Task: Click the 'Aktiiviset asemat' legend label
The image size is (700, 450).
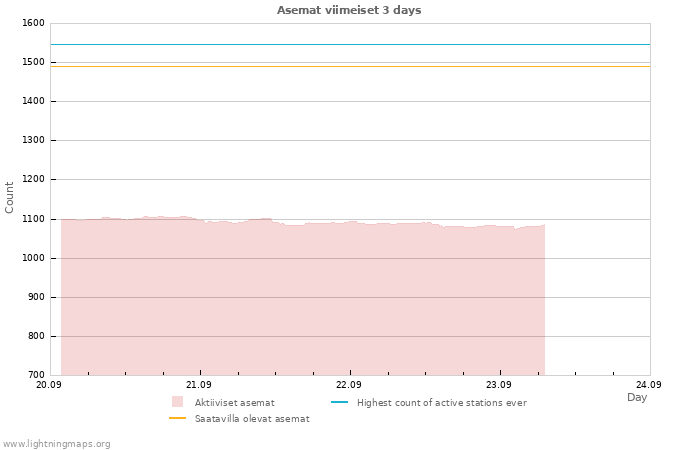Action: [x=234, y=403]
